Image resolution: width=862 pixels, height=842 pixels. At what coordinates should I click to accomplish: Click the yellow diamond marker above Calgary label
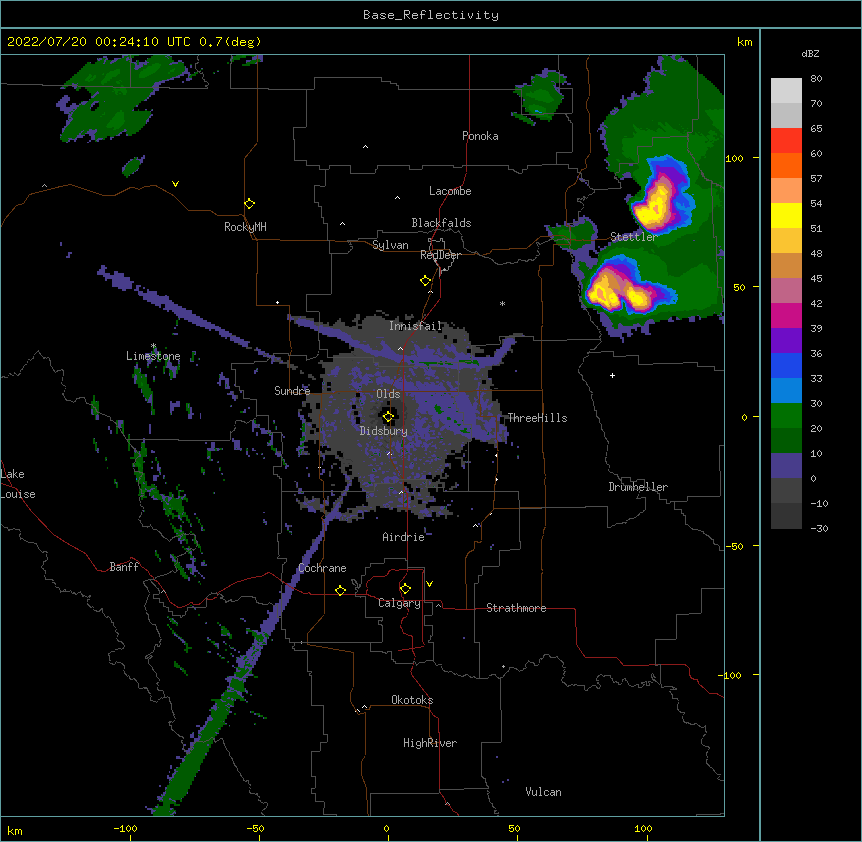click(x=405, y=589)
